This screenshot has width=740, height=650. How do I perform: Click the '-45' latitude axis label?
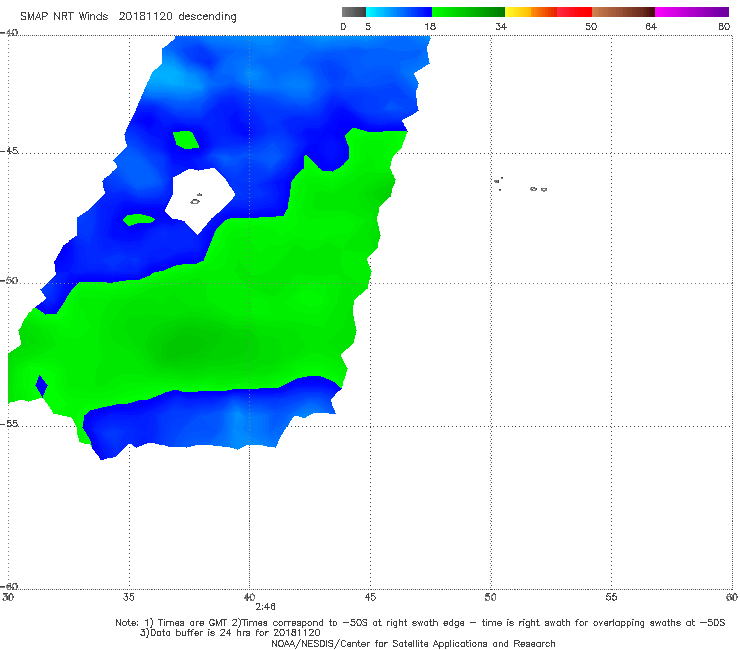coord(9,151)
